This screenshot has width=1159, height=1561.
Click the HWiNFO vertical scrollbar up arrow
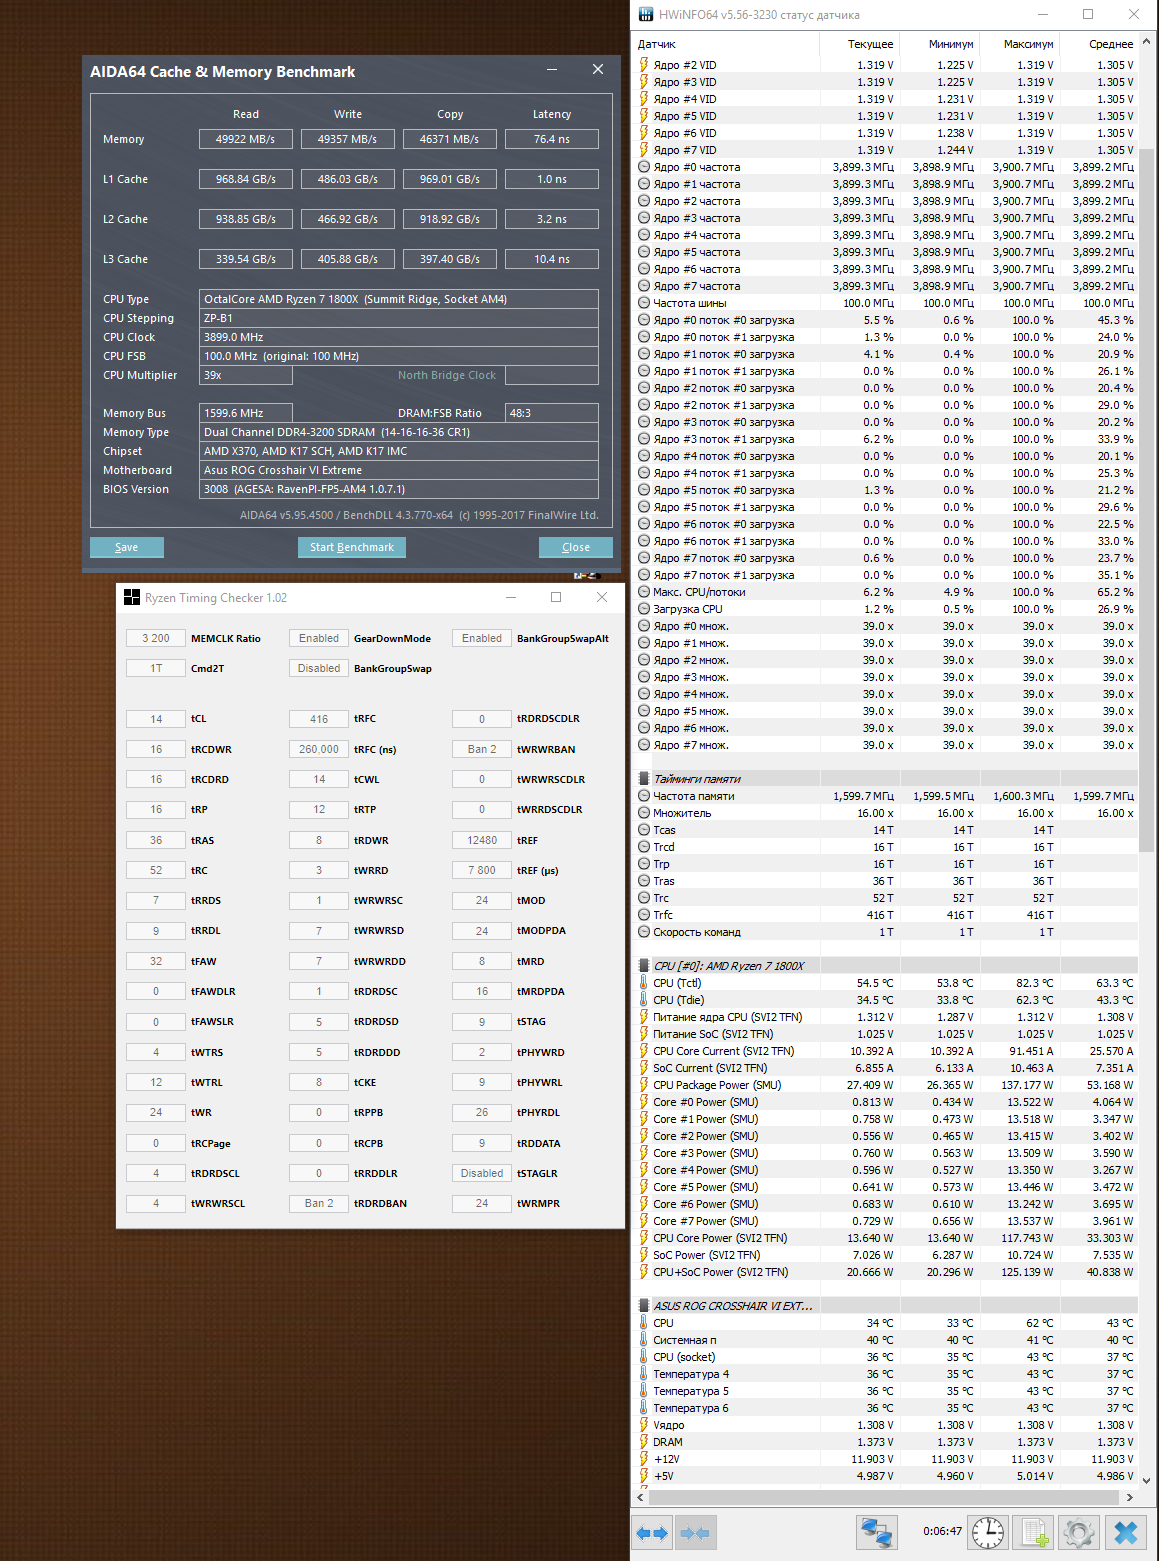(x=1147, y=43)
